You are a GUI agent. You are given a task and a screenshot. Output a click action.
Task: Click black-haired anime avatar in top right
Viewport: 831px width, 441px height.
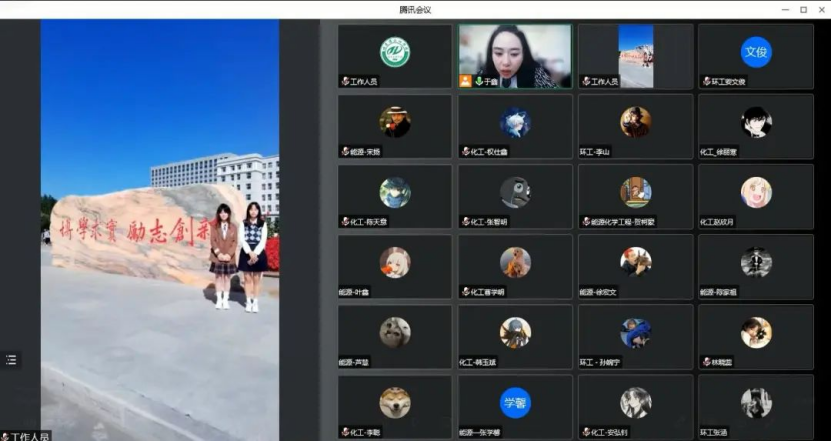pyautogui.click(x=756, y=122)
